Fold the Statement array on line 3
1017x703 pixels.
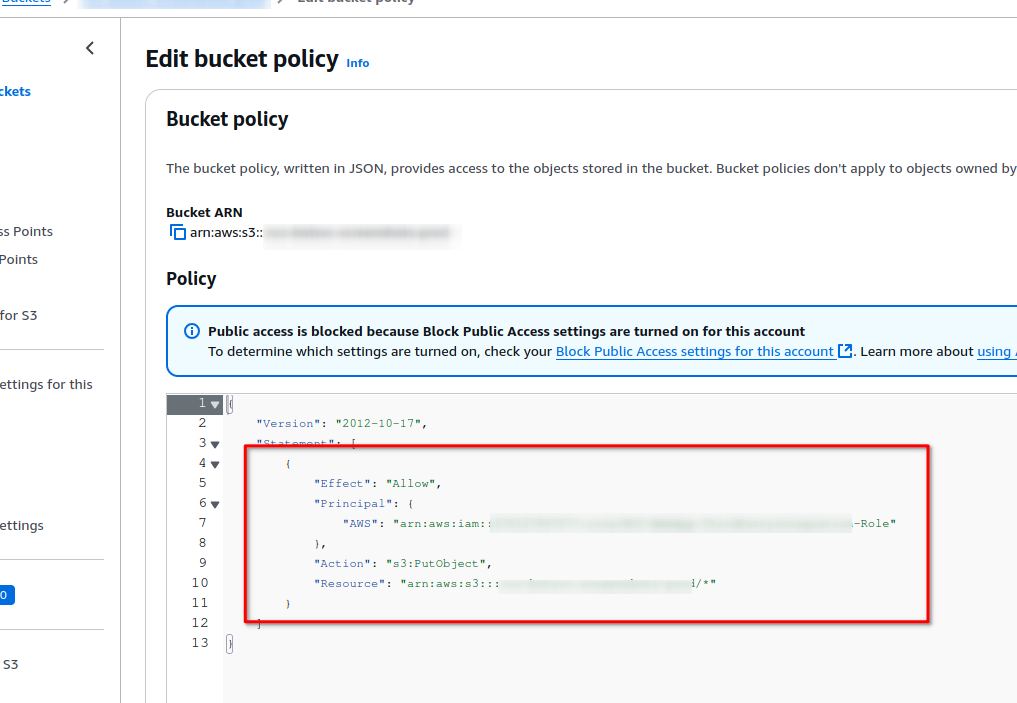coord(215,444)
